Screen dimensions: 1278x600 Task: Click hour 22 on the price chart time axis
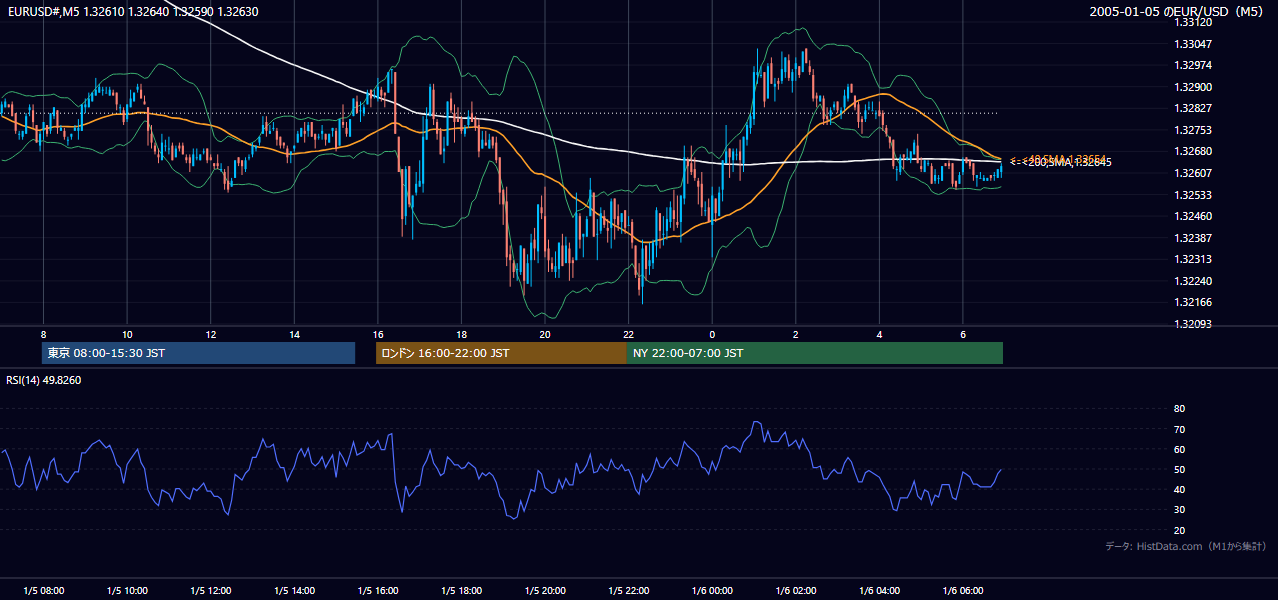628,334
